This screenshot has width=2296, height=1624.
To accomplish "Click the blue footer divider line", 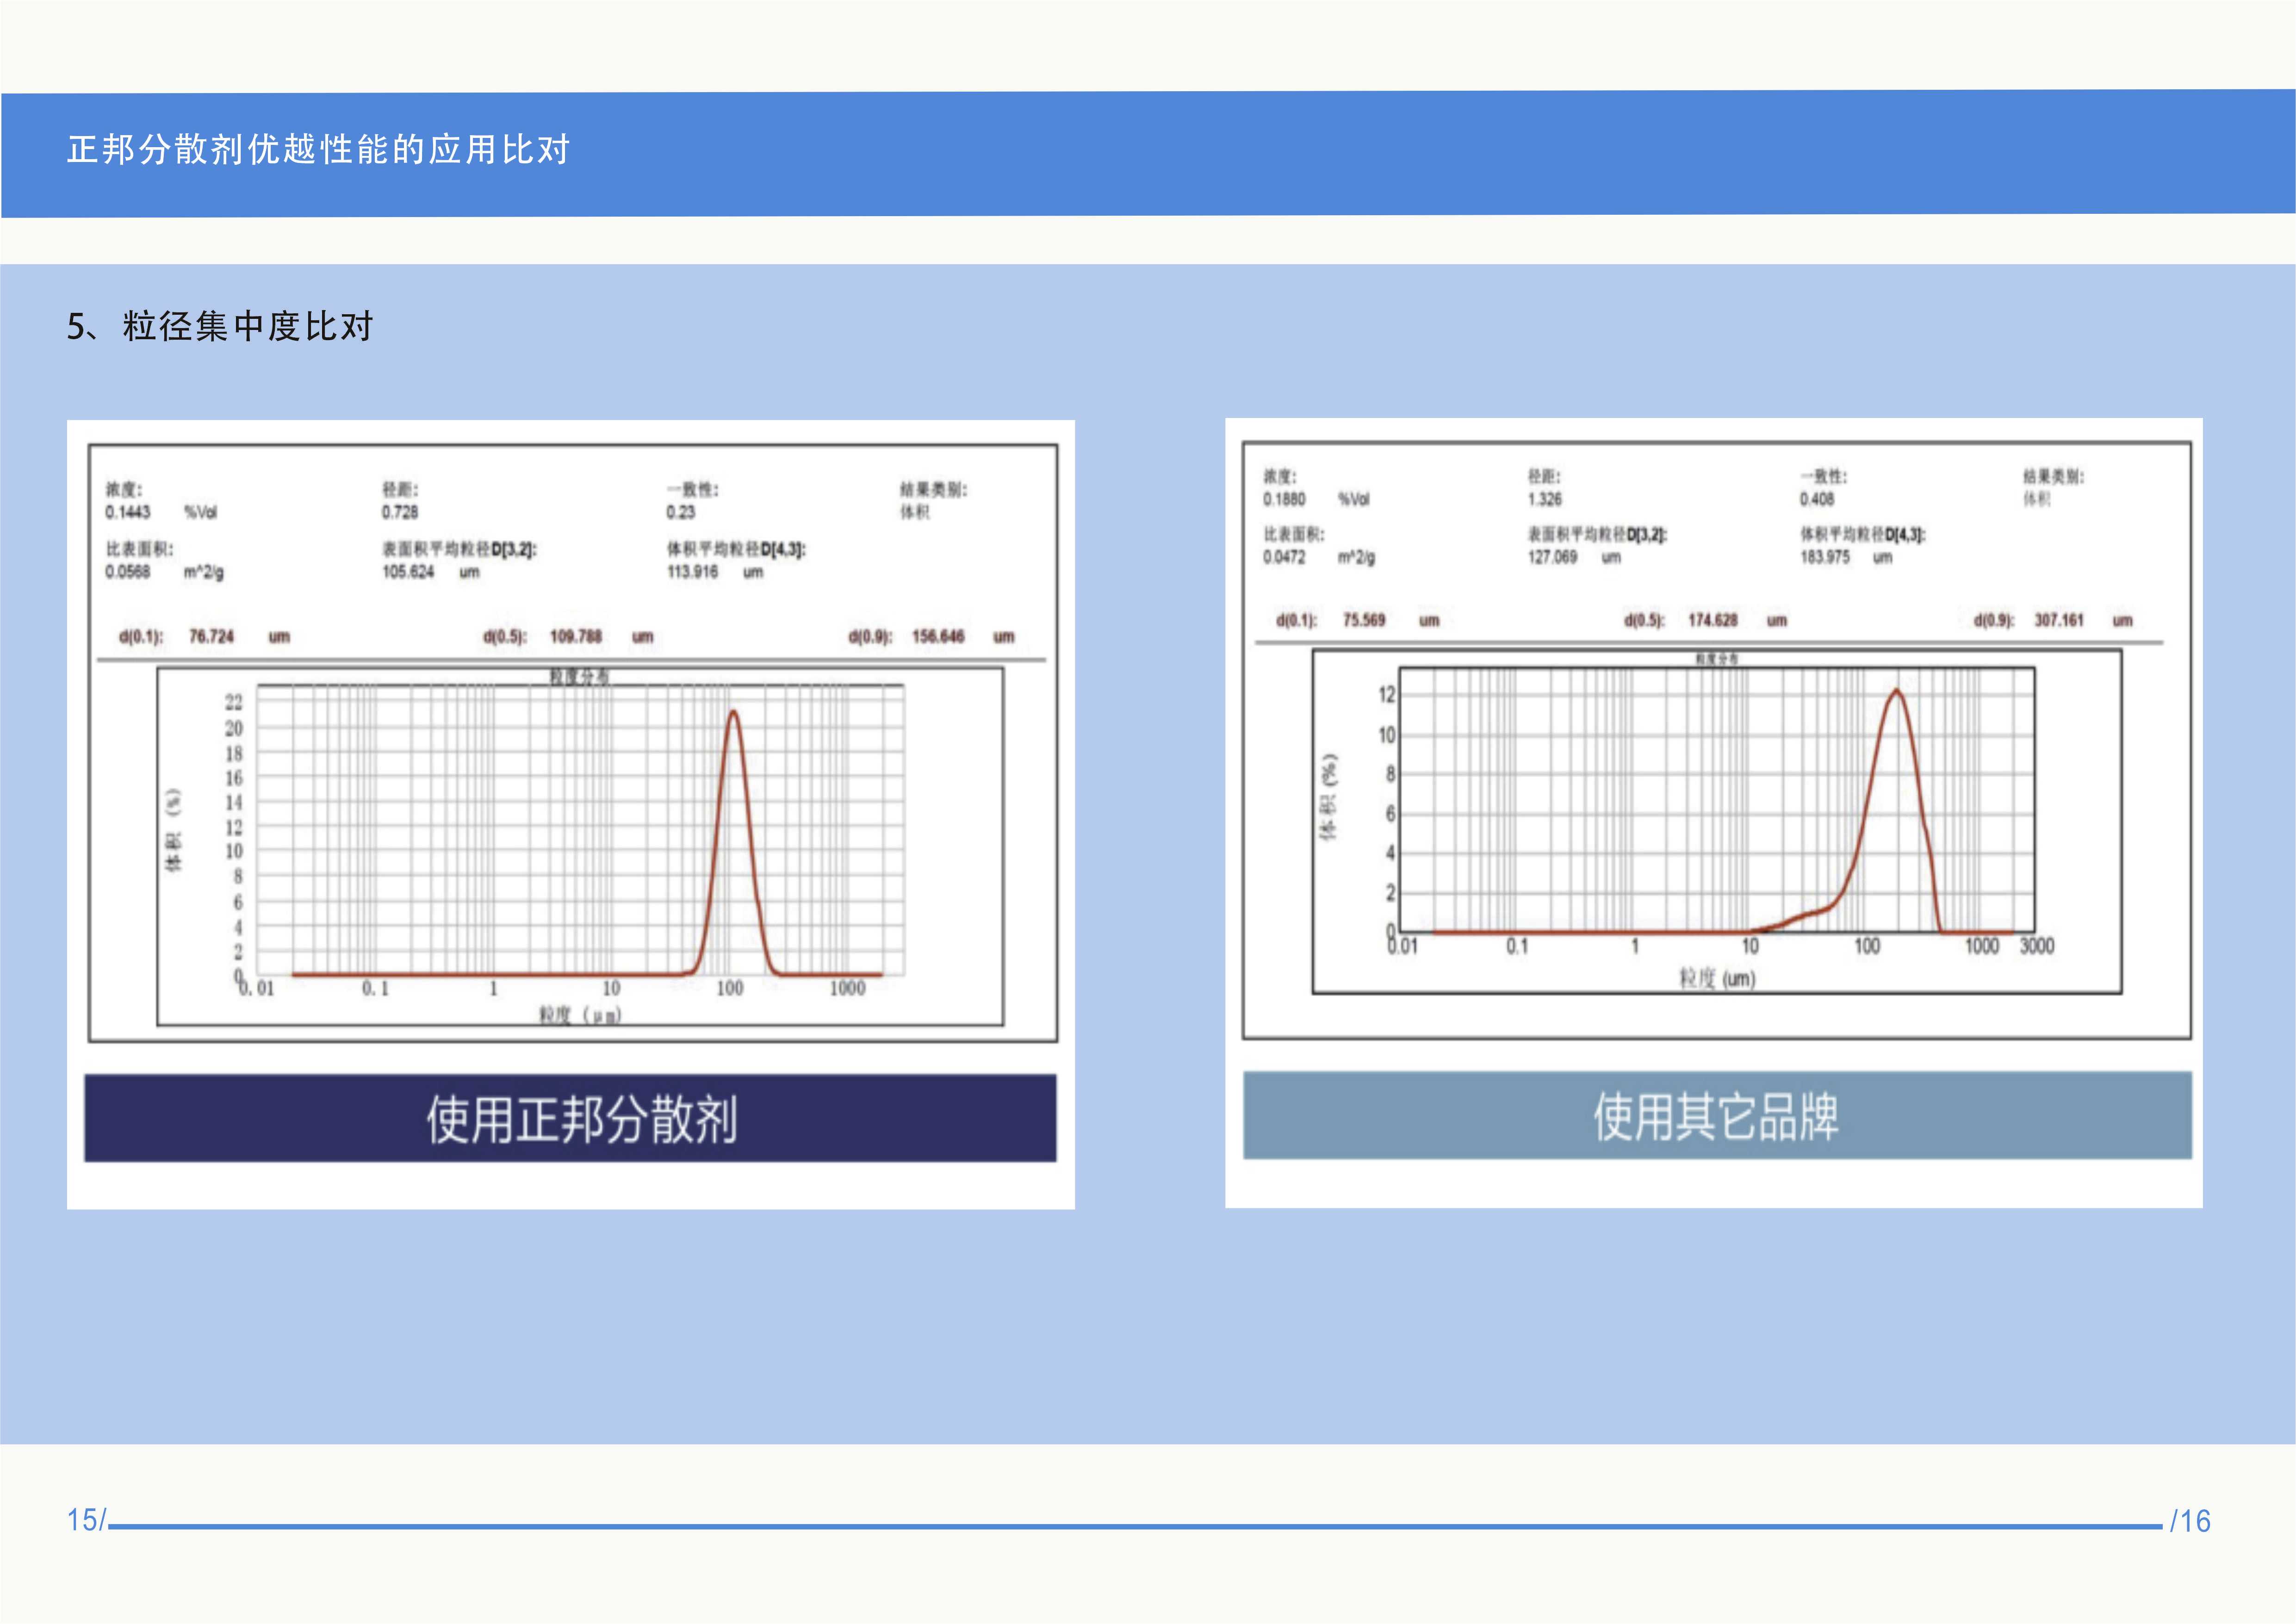I will click(x=1135, y=1527).
